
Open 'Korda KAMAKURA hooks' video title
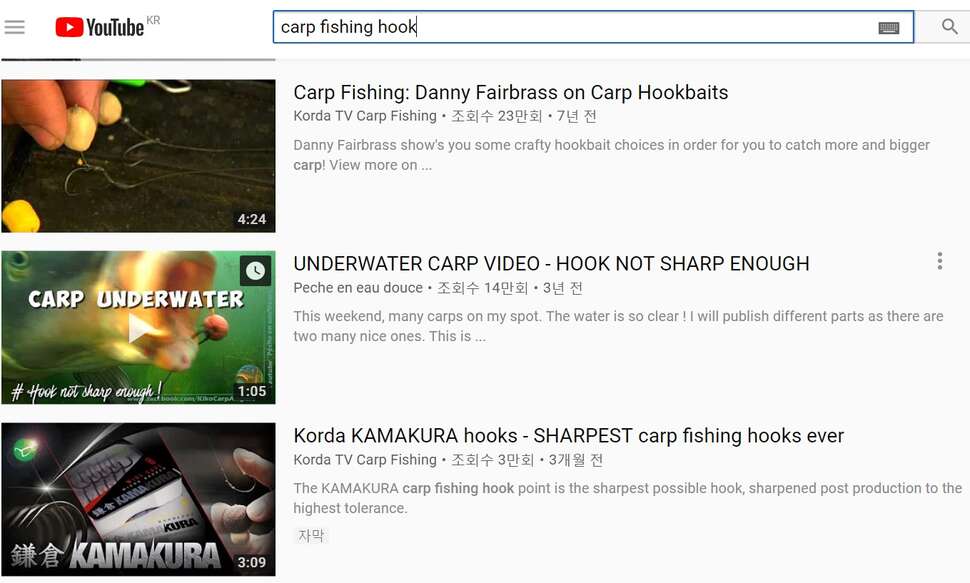click(x=569, y=436)
